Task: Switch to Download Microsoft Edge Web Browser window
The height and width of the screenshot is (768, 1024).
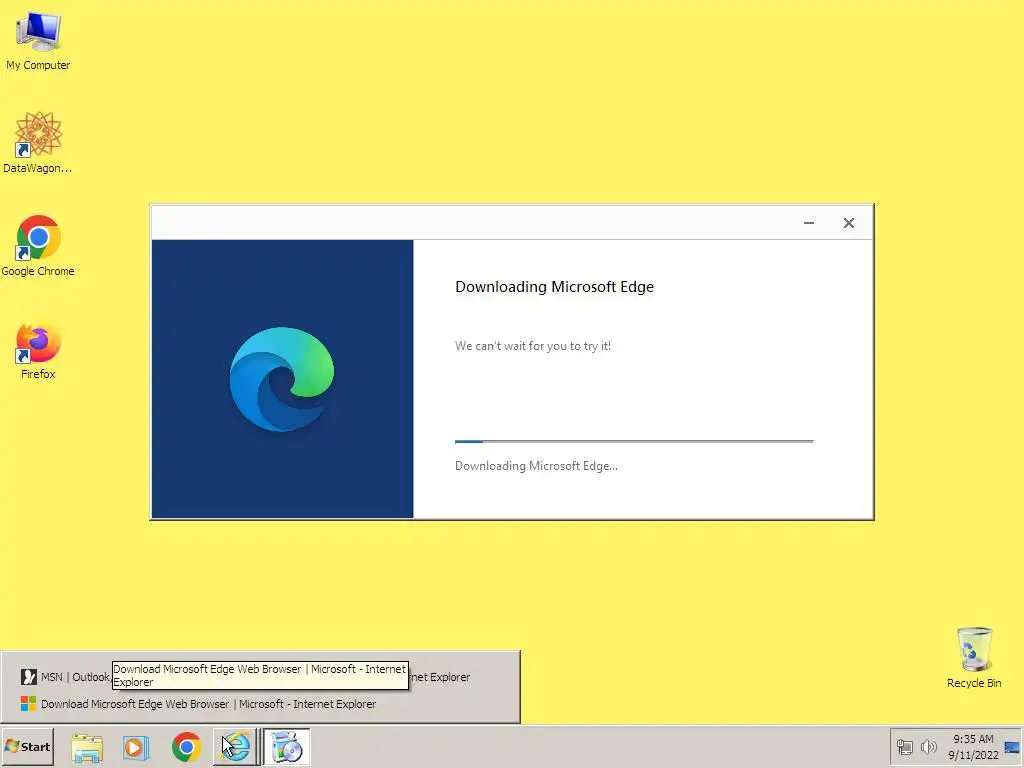Action: pos(199,704)
